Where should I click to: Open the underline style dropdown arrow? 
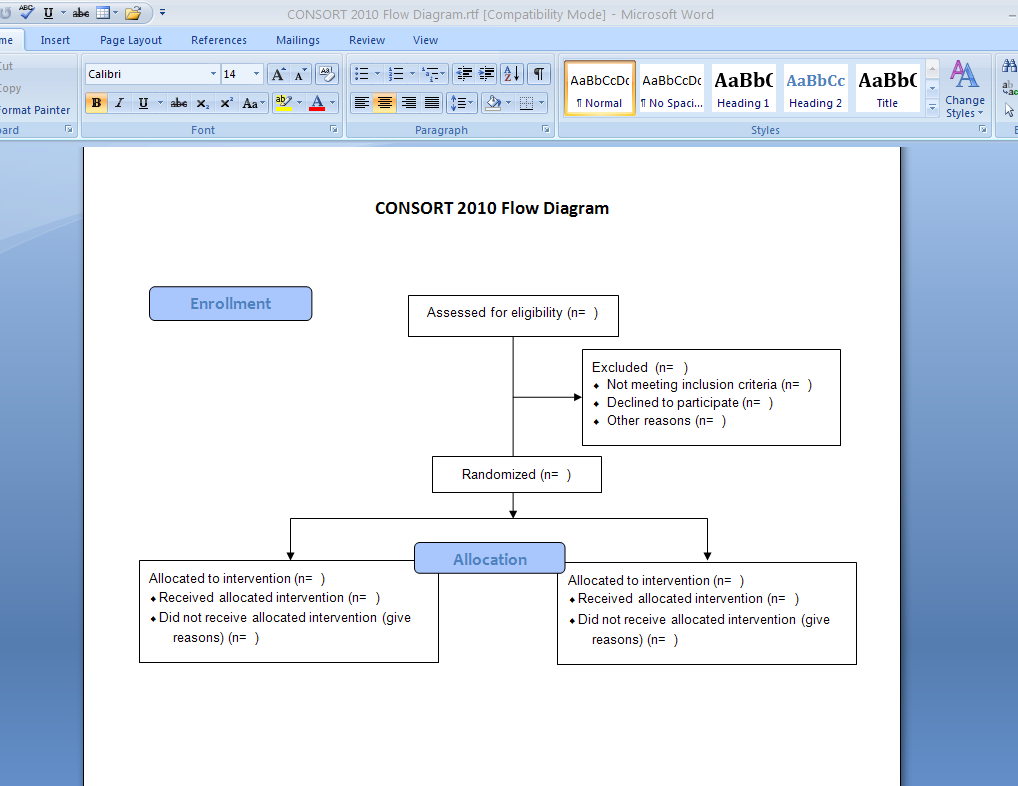pos(160,103)
